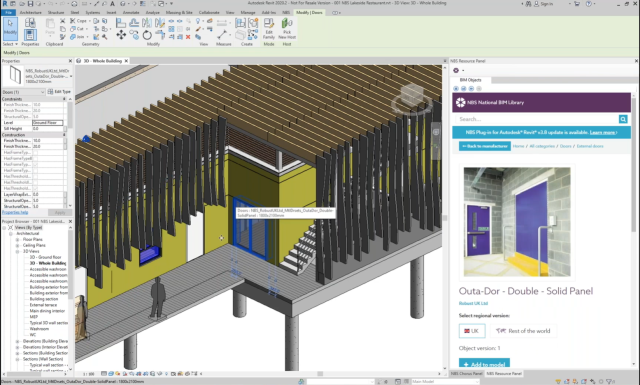Click the ViewCube in 3D view

pos(412,98)
